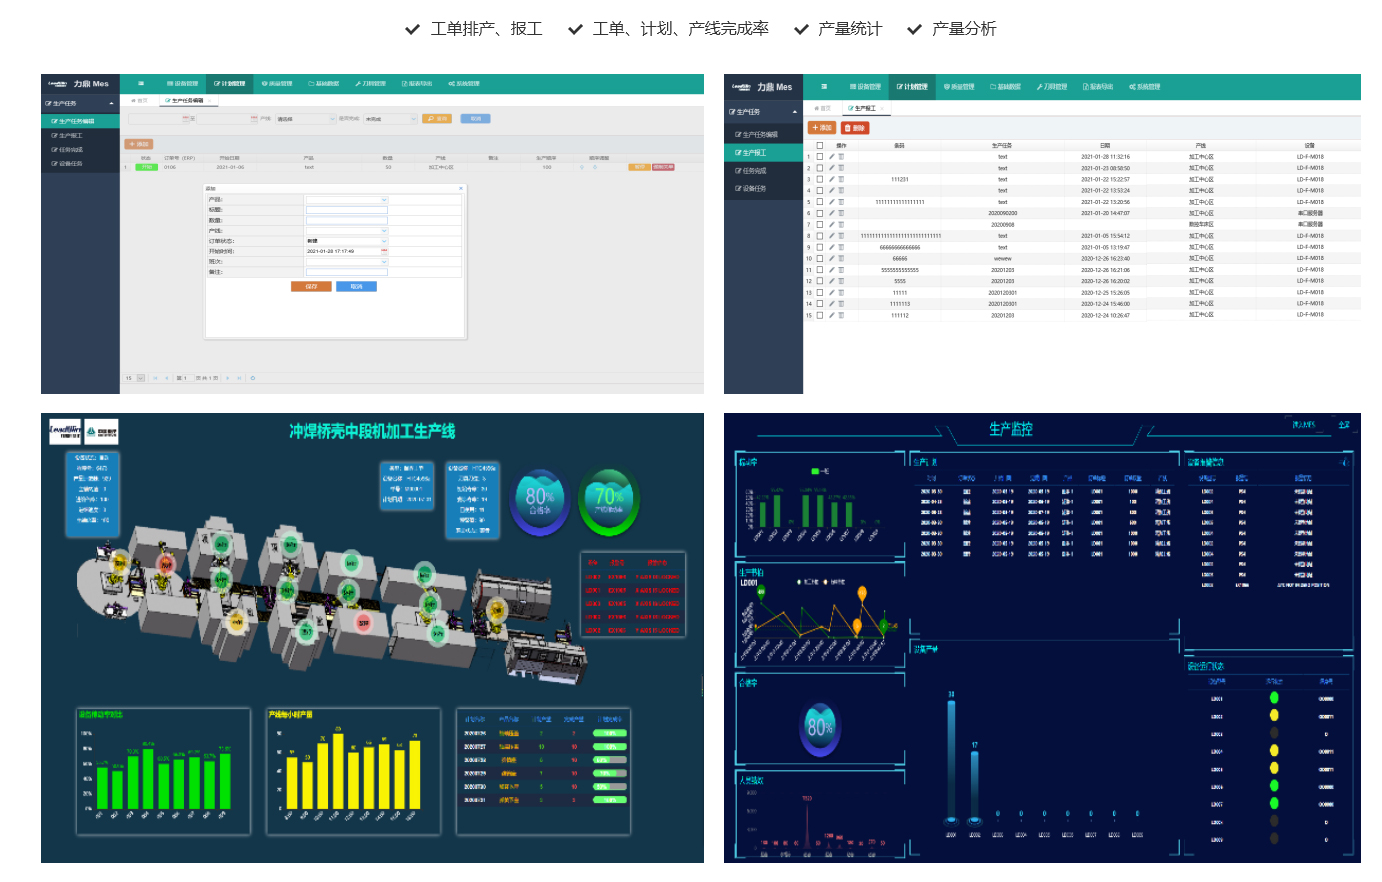Image resolution: width=1382 pixels, height=882 pixels.
Task: Click yellow 暂停 button on order 0106
Action: (640, 167)
